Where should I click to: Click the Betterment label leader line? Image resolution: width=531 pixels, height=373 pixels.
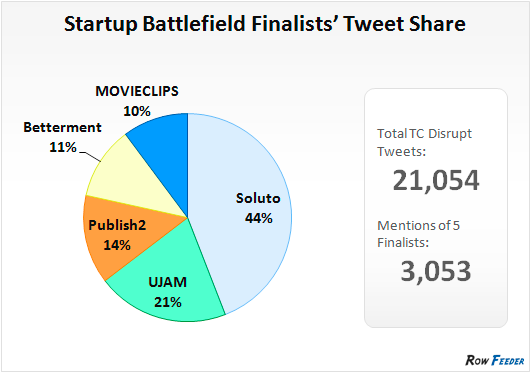click(90, 157)
